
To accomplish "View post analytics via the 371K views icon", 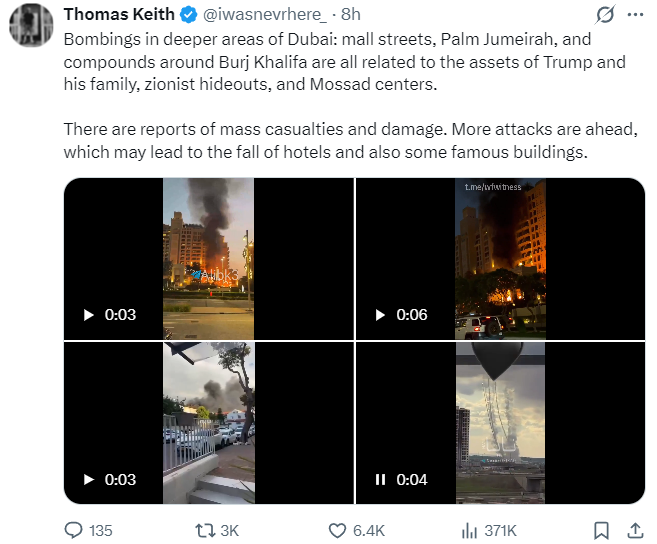I will pyautogui.click(x=471, y=530).
